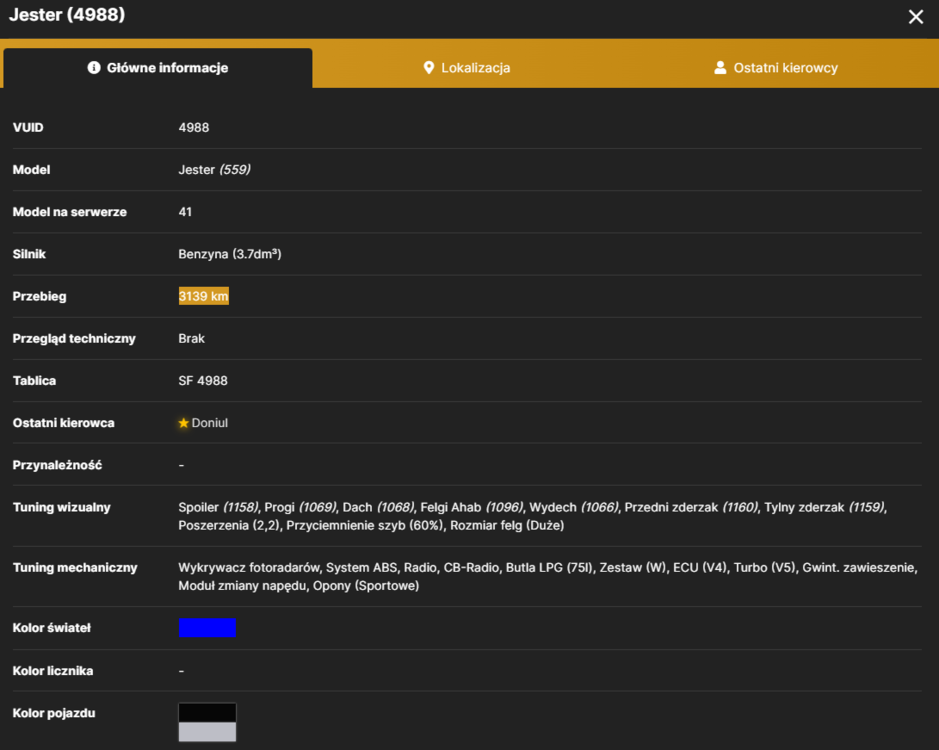Click the Przyciemnienie szyb (60%) entry
The image size is (939, 750).
[365, 525]
